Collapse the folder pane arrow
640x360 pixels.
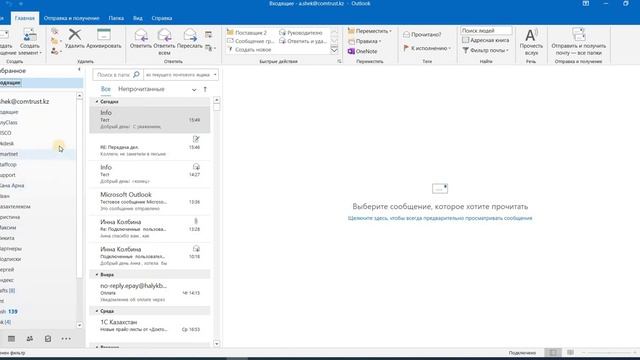tap(79, 70)
